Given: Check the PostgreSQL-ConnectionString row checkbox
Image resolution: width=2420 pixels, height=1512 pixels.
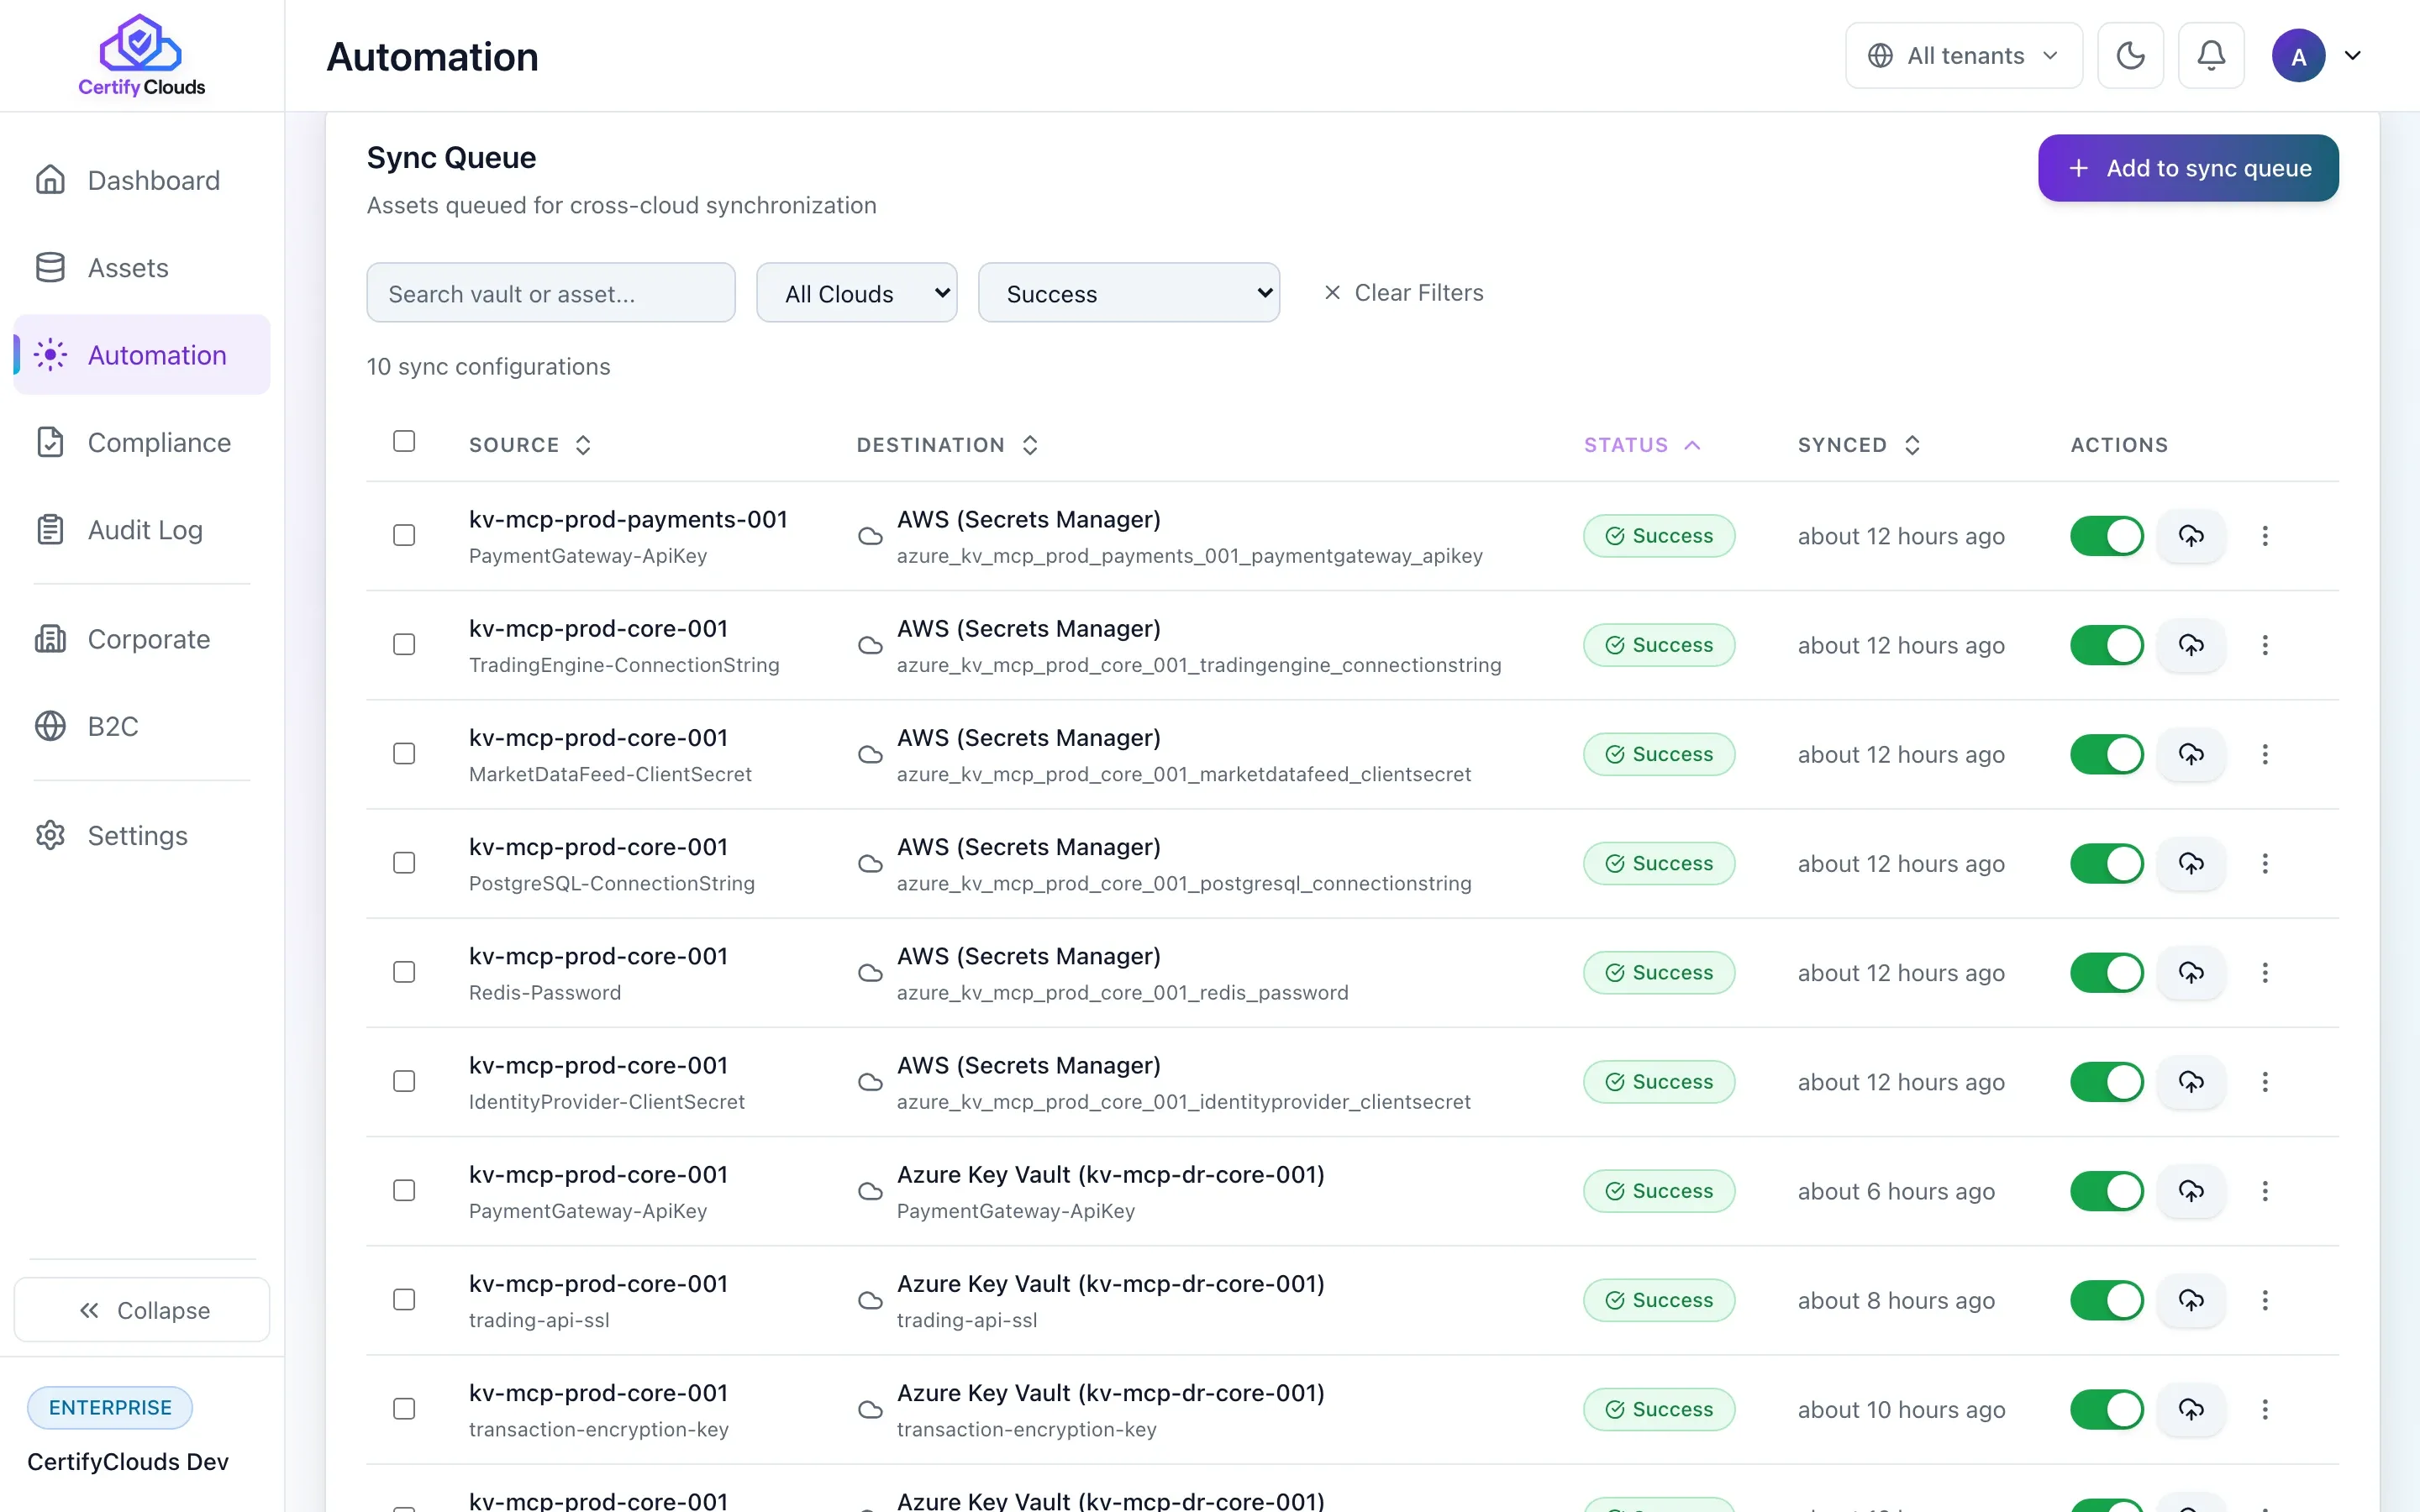Looking at the screenshot, I should (404, 863).
